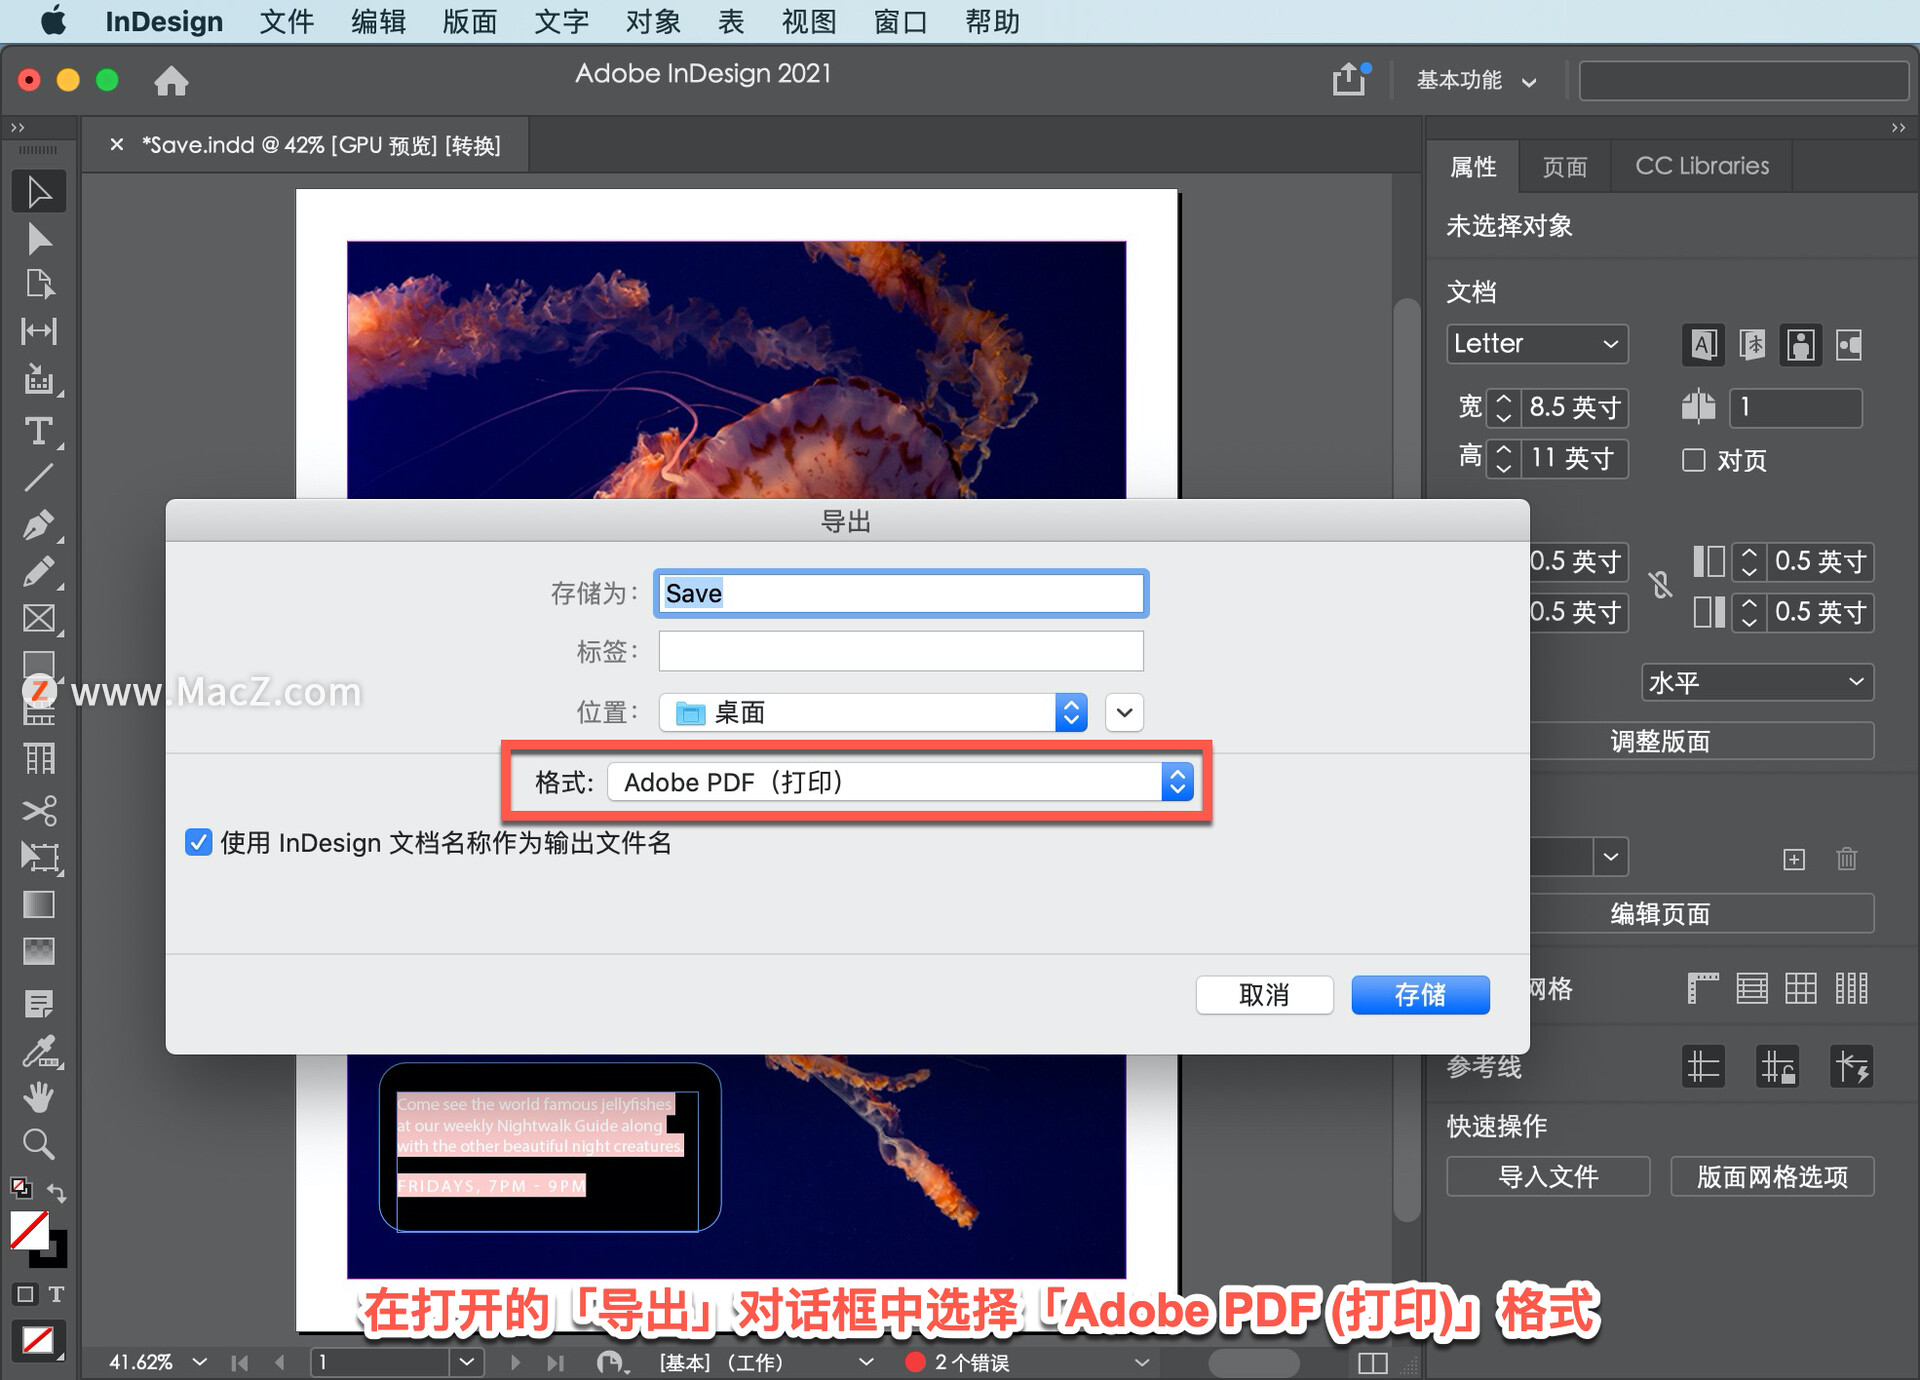
Task: Toggle text formatting affects T button
Action: pyautogui.click(x=56, y=1294)
